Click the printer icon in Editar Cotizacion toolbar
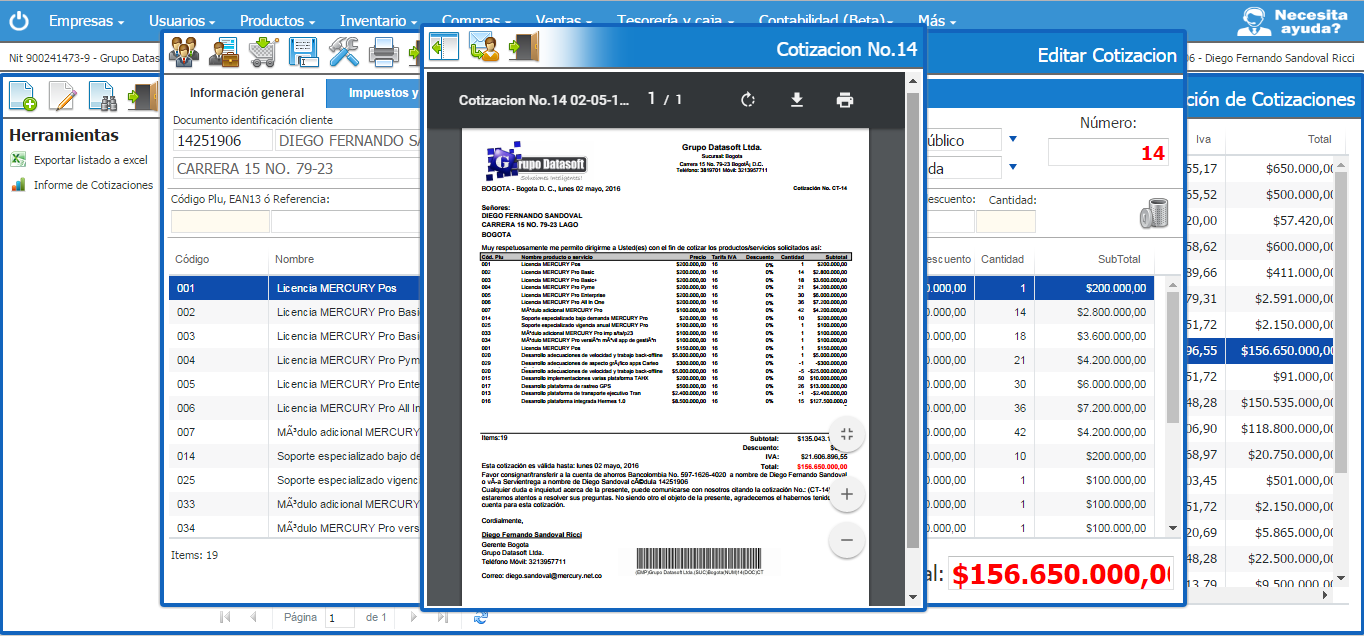 (384, 51)
